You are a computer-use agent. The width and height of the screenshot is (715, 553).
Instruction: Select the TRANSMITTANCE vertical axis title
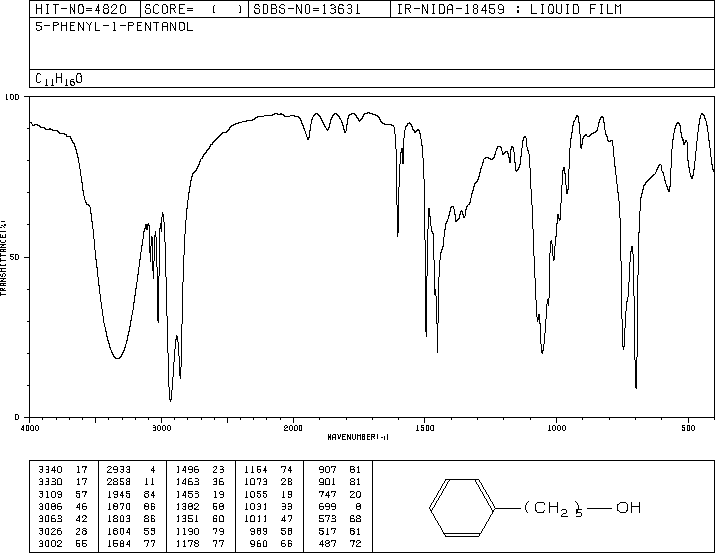[3, 258]
